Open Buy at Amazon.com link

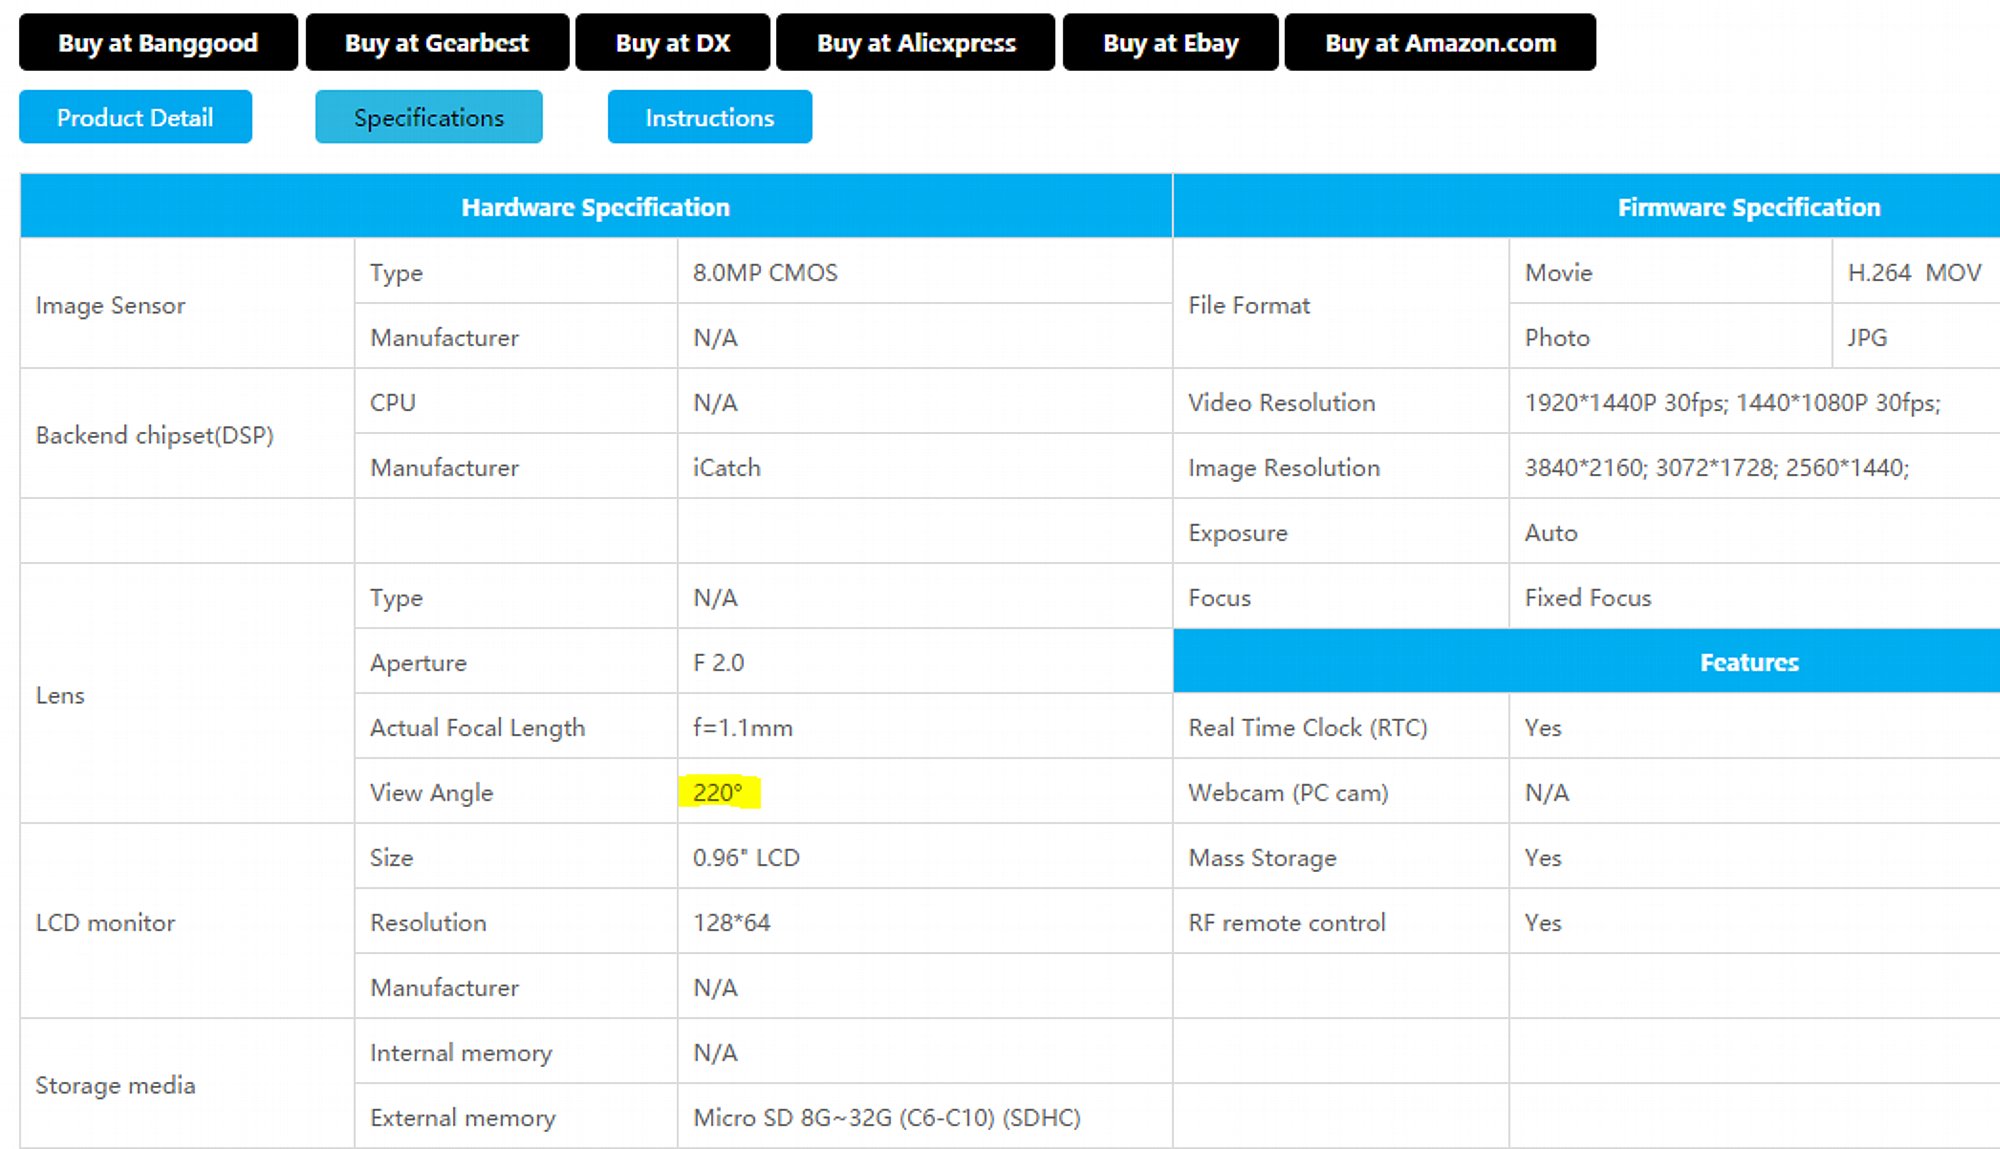point(1440,43)
